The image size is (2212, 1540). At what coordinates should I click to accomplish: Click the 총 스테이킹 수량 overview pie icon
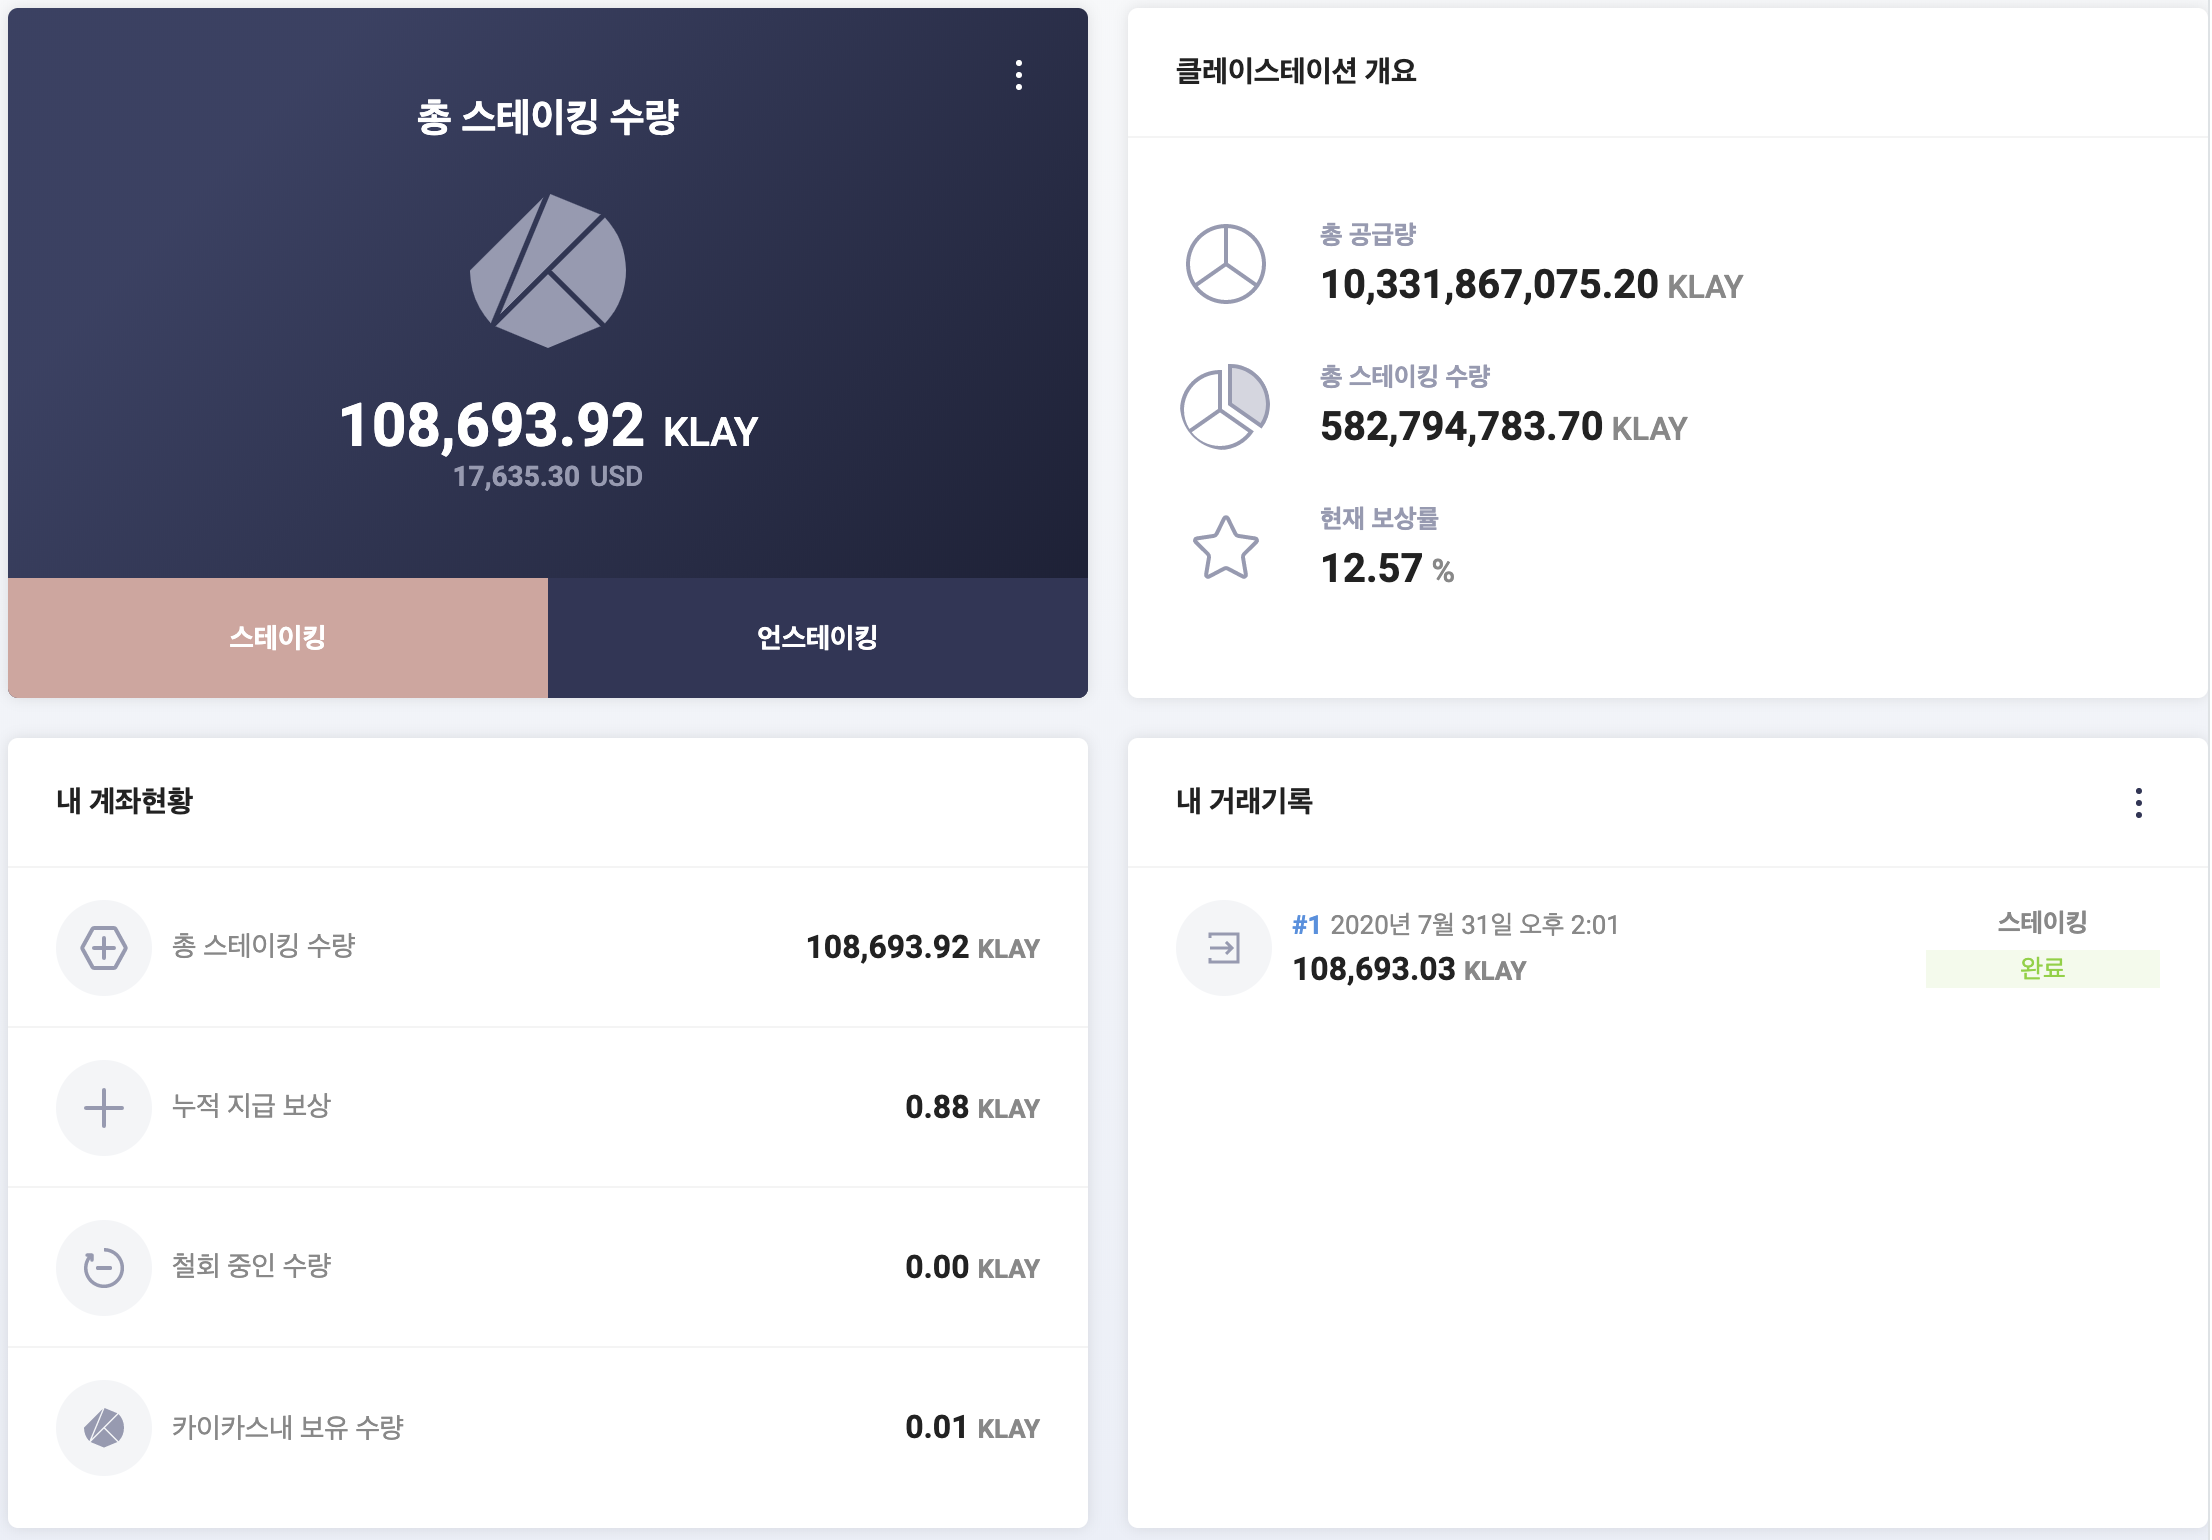pos(1225,406)
